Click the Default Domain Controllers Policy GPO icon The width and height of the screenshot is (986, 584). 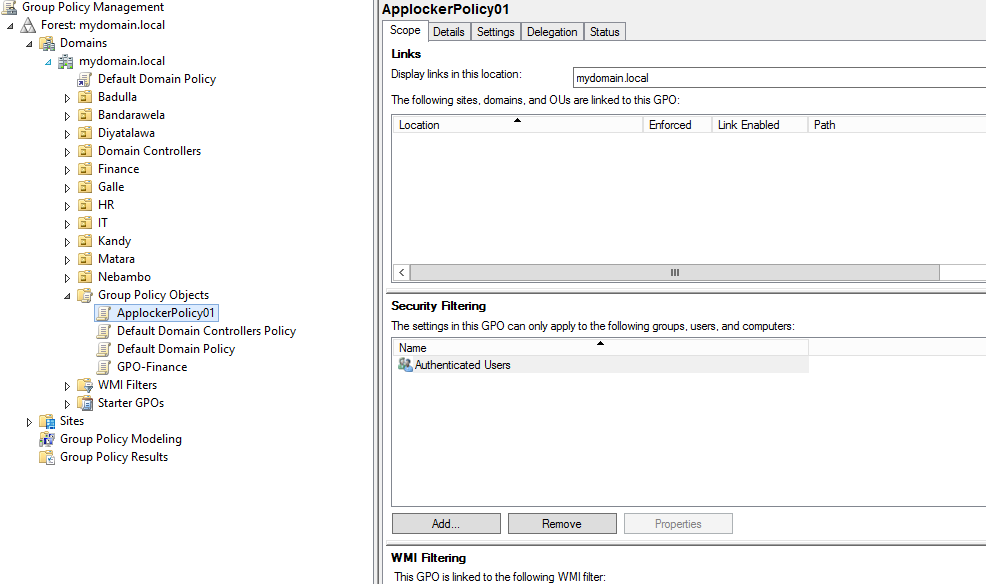(104, 331)
